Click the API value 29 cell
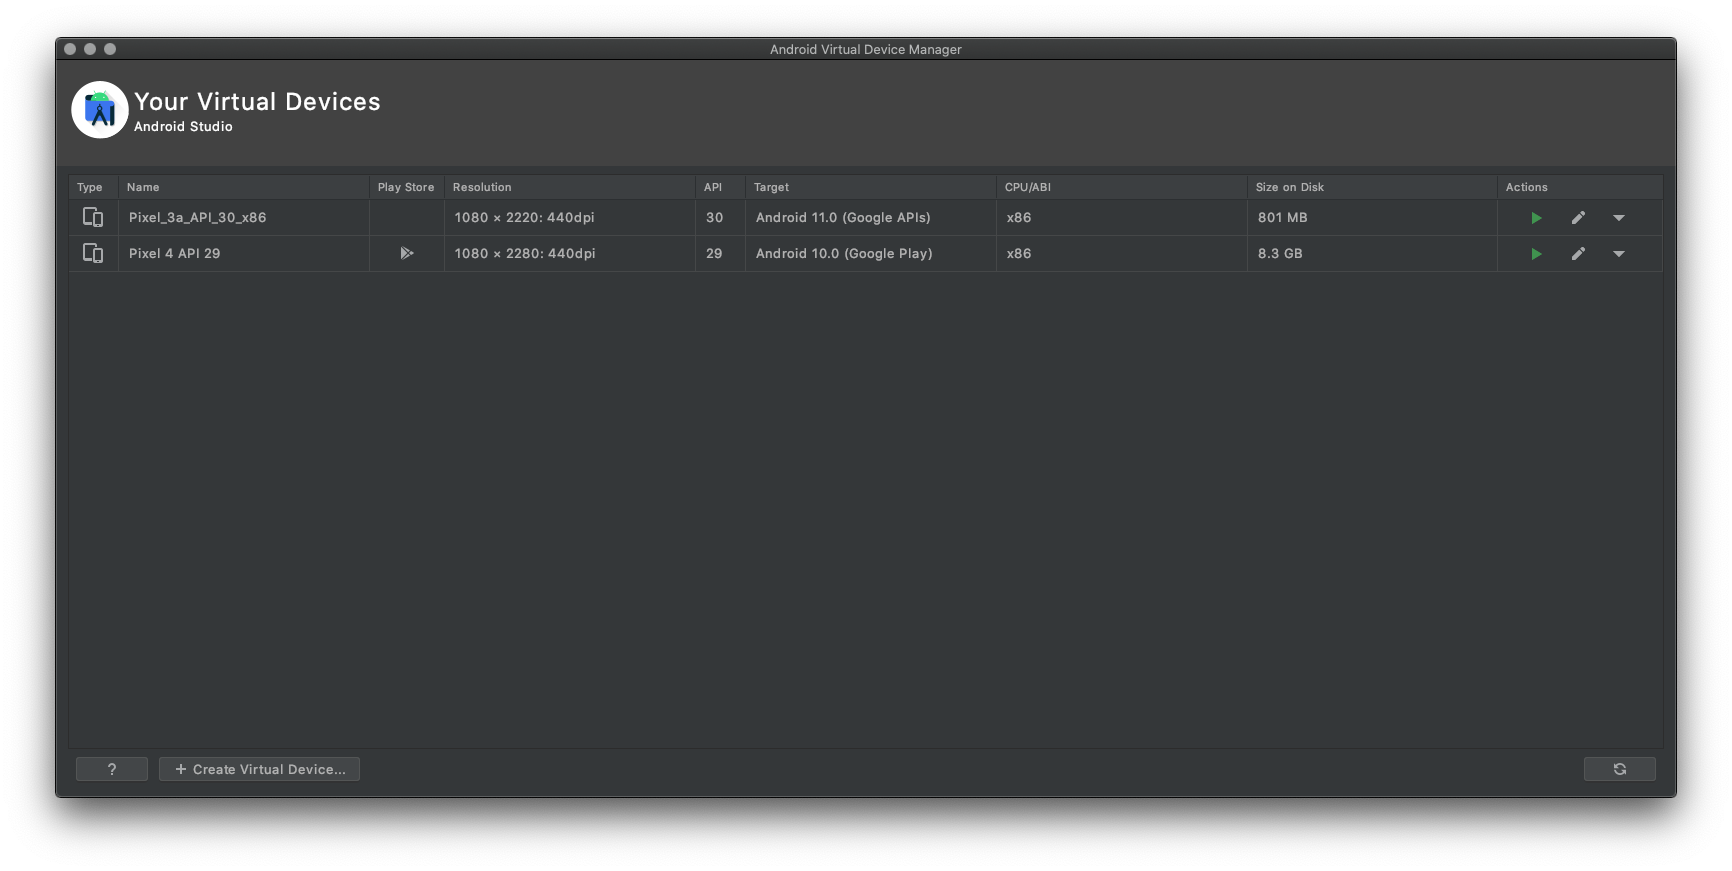 (721, 254)
